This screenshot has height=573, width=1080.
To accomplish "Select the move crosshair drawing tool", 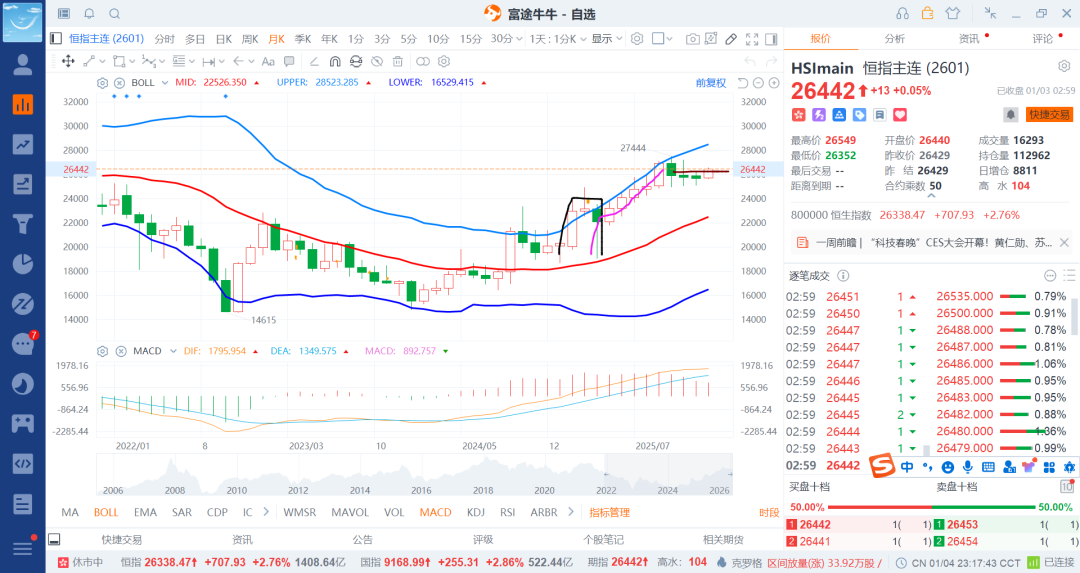I will tap(68, 61).
